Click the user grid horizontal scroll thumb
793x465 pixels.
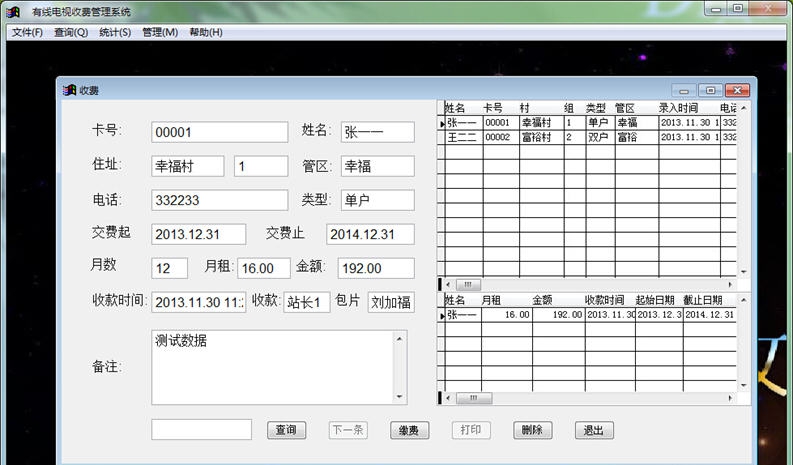pos(468,284)
